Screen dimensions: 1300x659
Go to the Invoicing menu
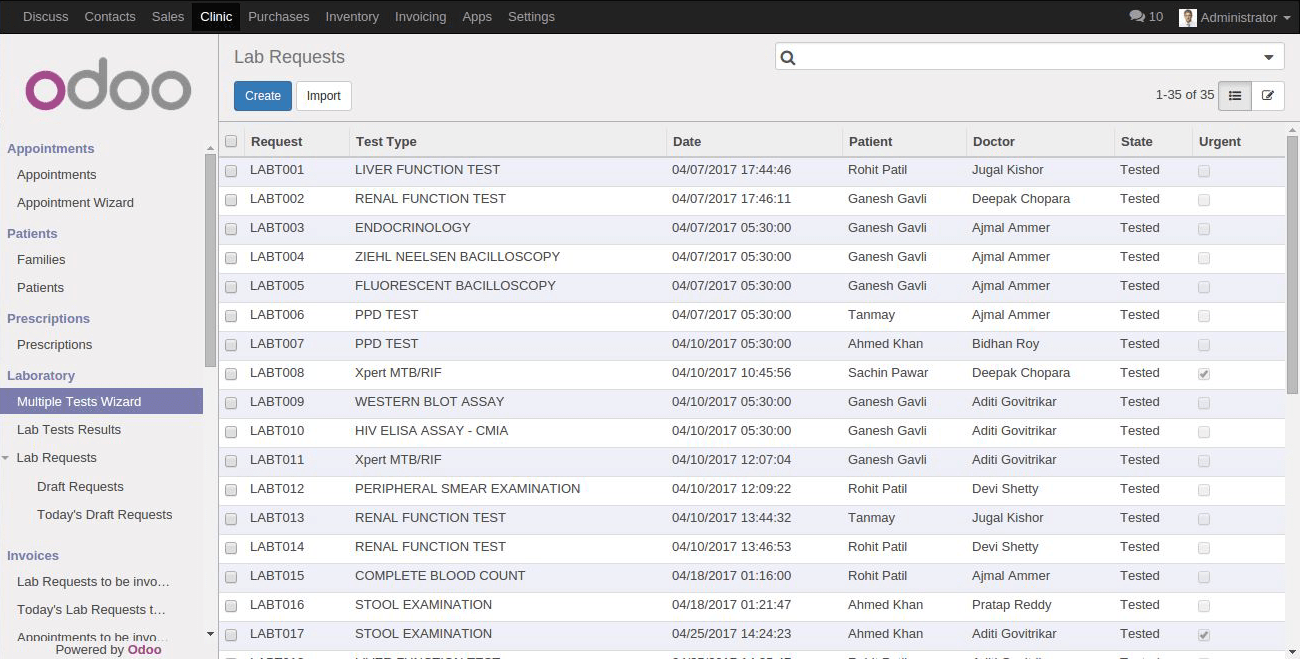click(420, 17)
